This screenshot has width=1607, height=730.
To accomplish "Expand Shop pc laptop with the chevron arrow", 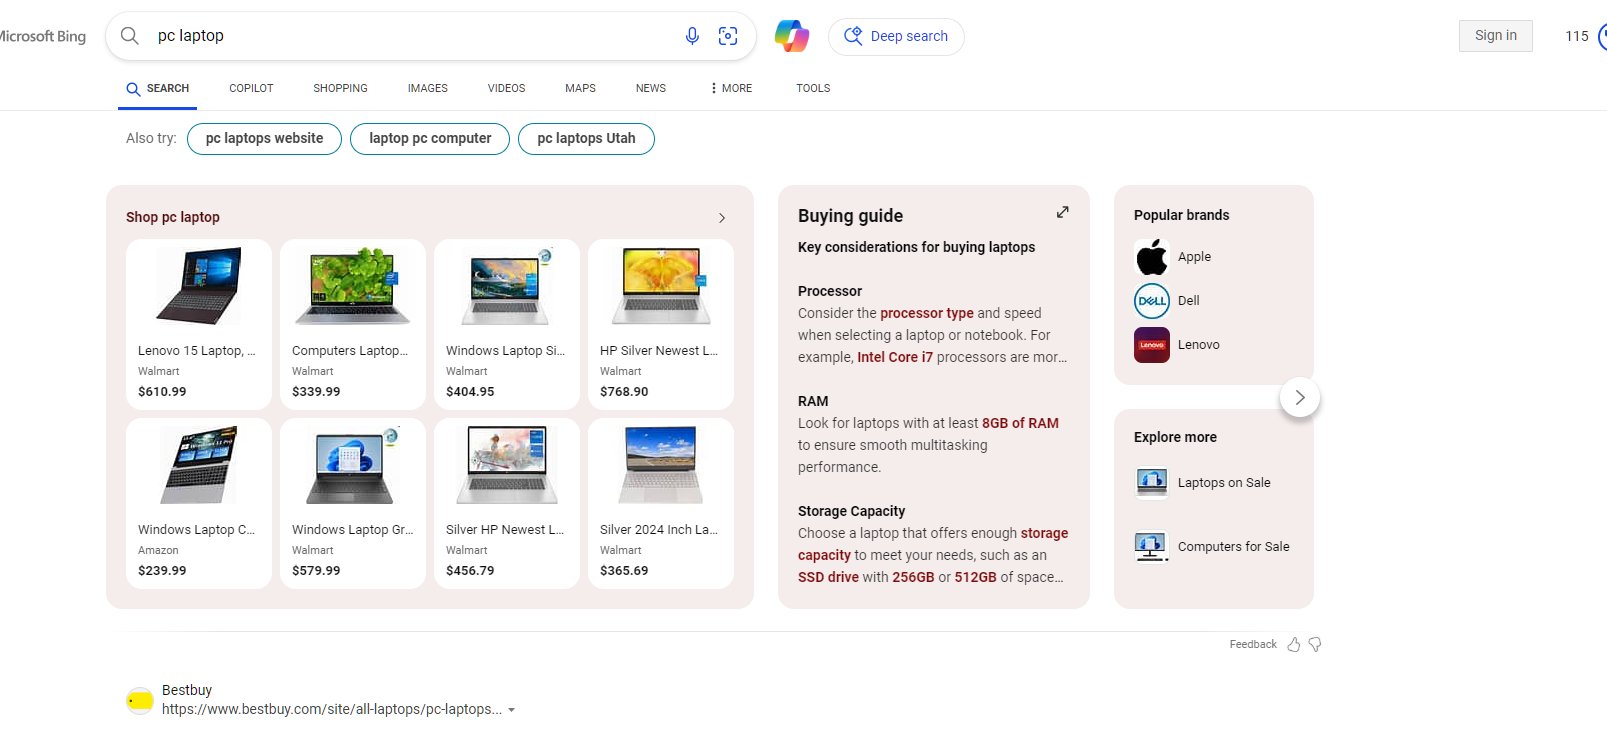I will pyautogui.click(x=722, y=218).
